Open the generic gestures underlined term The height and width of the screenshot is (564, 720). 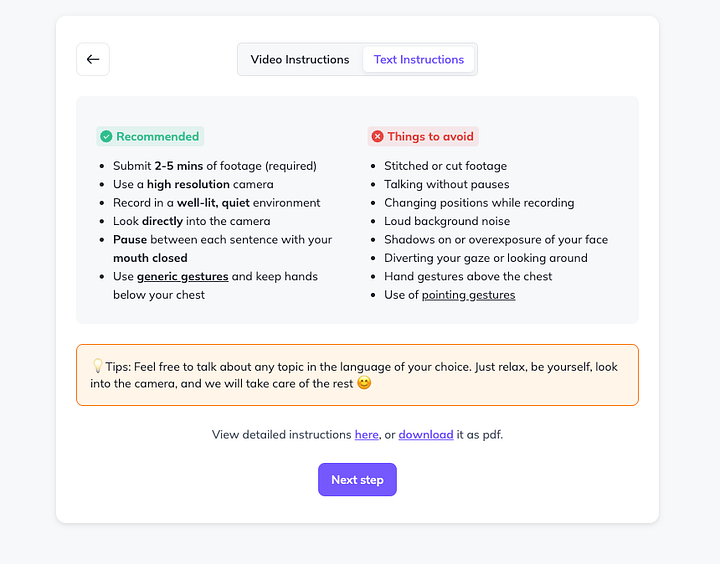tap(183, 276)
